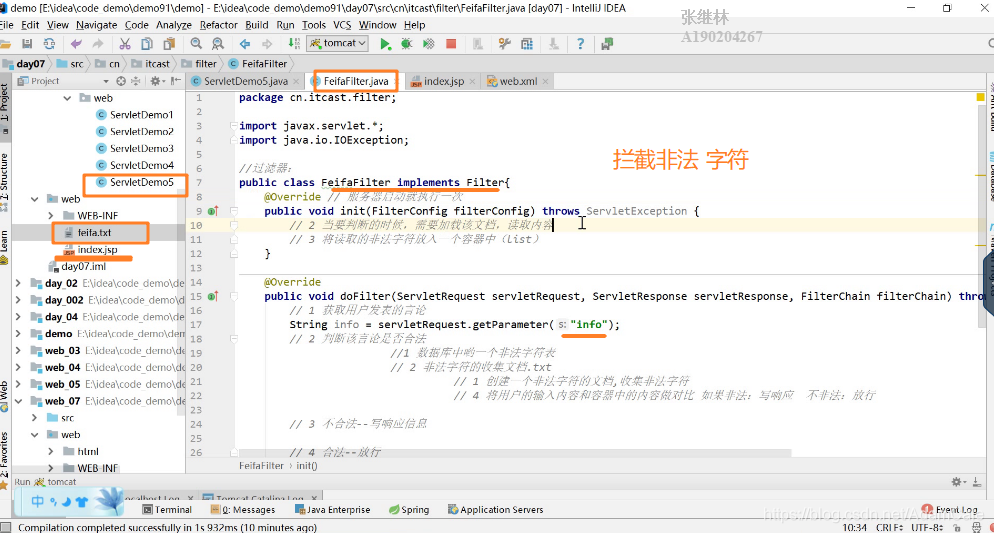Navigate Back with blue left arrow
Image resolution: width=994 pixels, height=533 pixels.
pyautogui.click(x=245, y=44)
